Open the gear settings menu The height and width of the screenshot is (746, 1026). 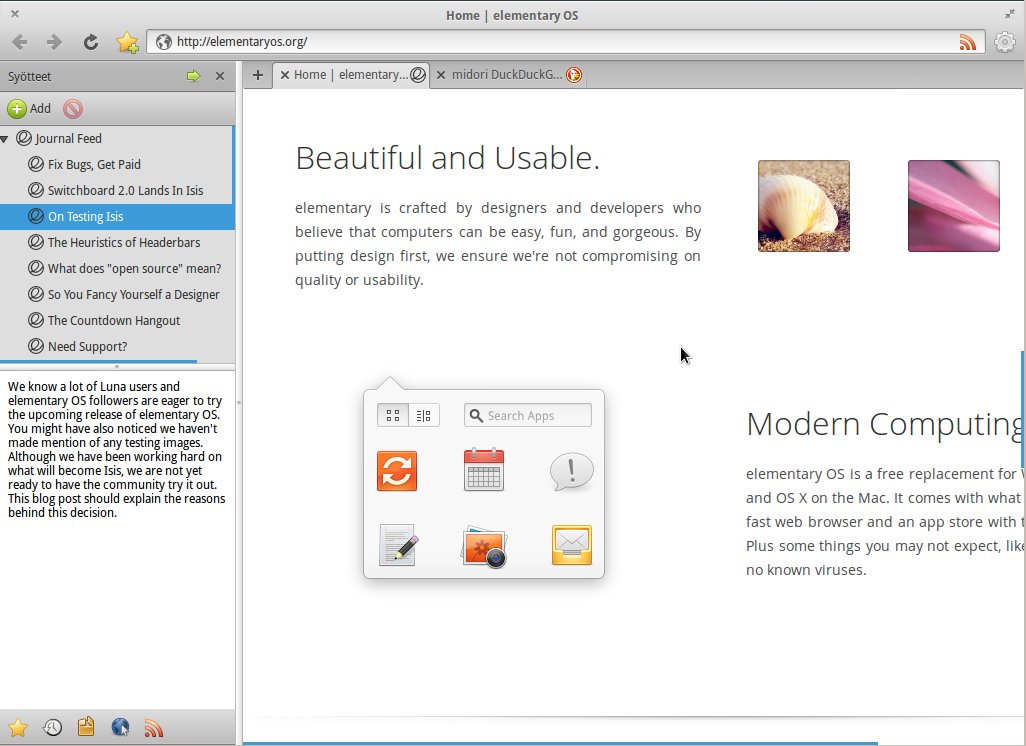tap(1004, 42)
